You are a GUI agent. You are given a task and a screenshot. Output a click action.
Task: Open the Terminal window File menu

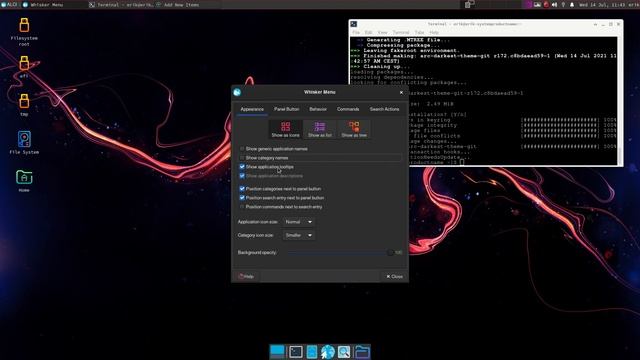356,32
